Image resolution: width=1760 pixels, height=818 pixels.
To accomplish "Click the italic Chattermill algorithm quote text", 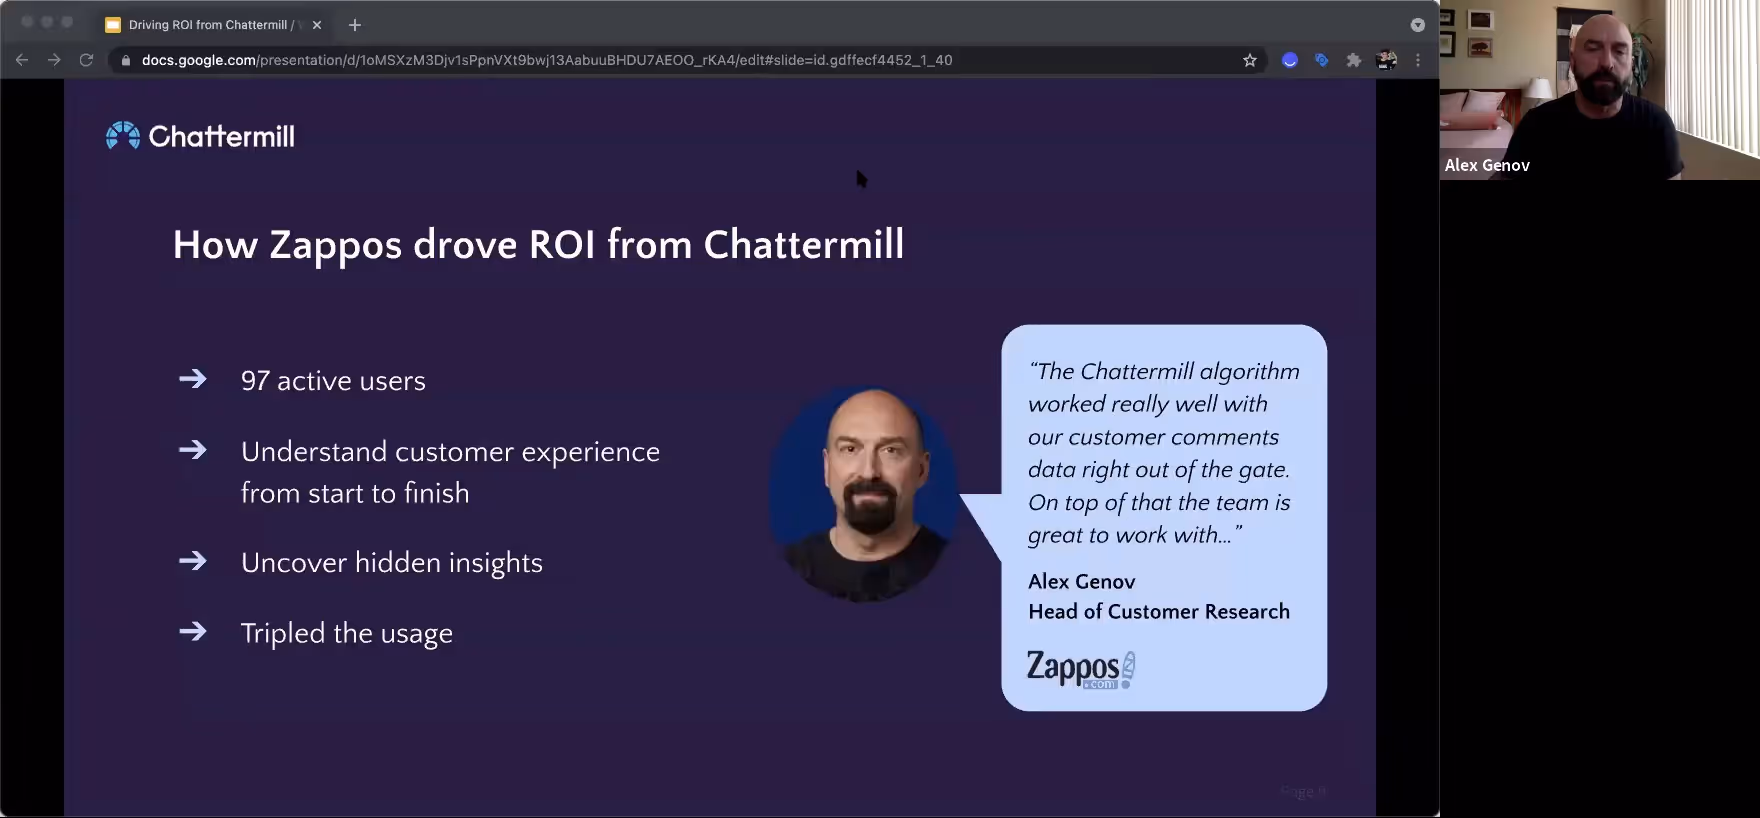I will click(1164, 453).
